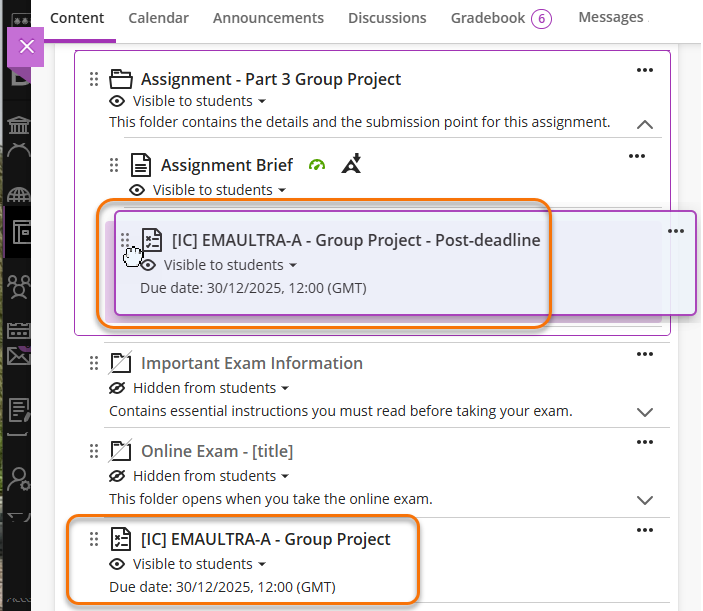Click drag handle beside Online Exam - [title]
This screenshot has height=611, width=703.
[x=94, y=452]
